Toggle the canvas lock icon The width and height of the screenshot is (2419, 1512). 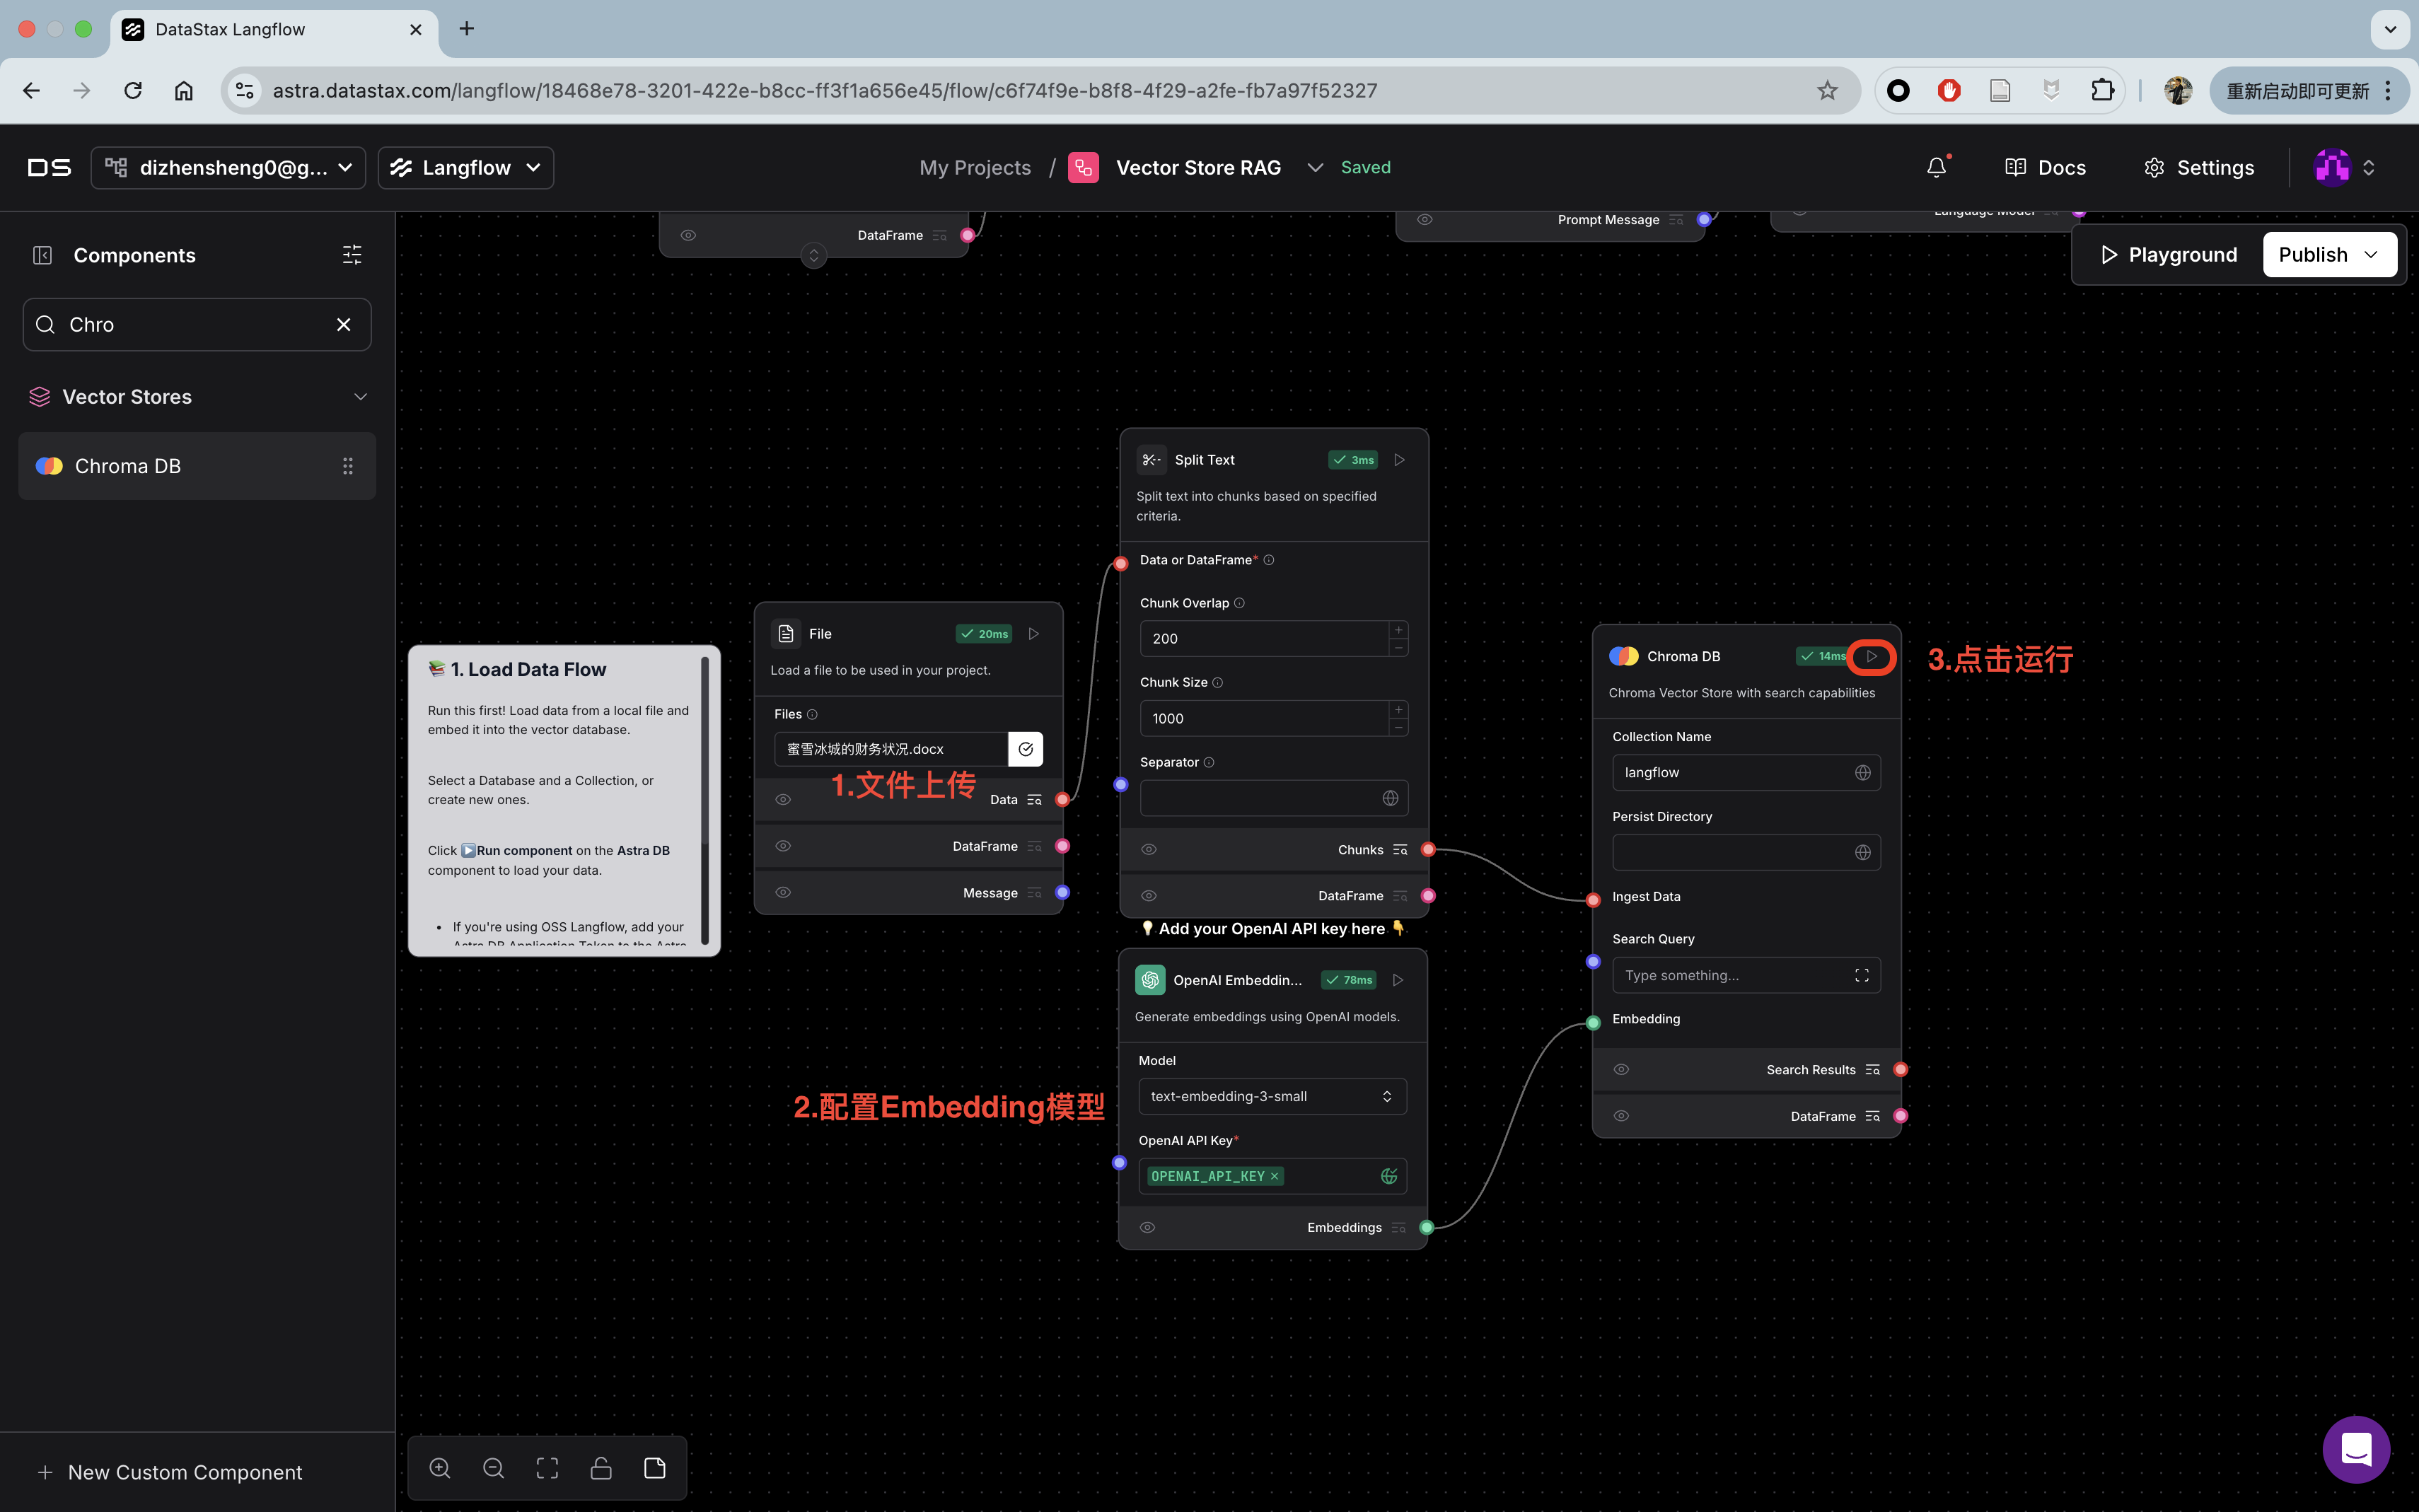(601, 1468)
